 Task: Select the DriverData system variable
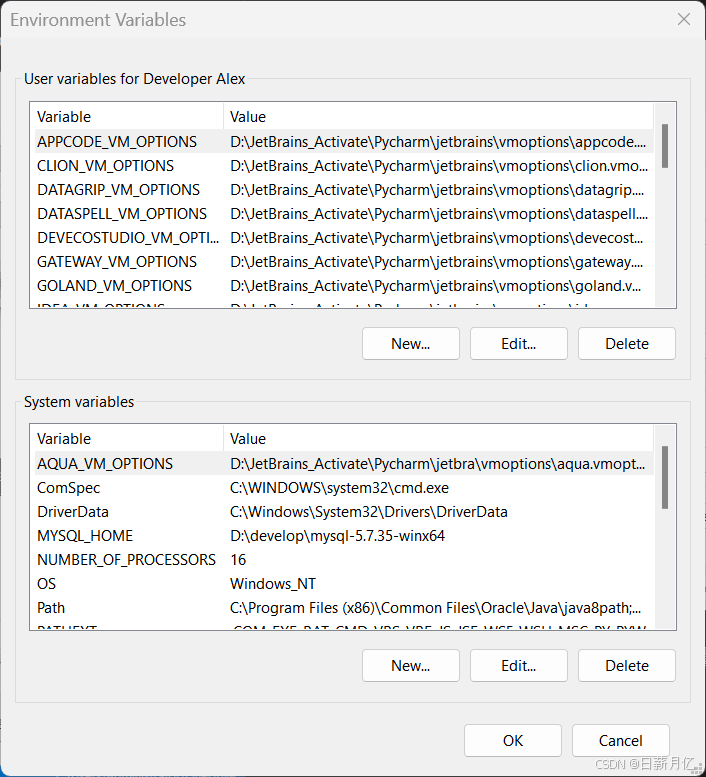pos(344,512)
